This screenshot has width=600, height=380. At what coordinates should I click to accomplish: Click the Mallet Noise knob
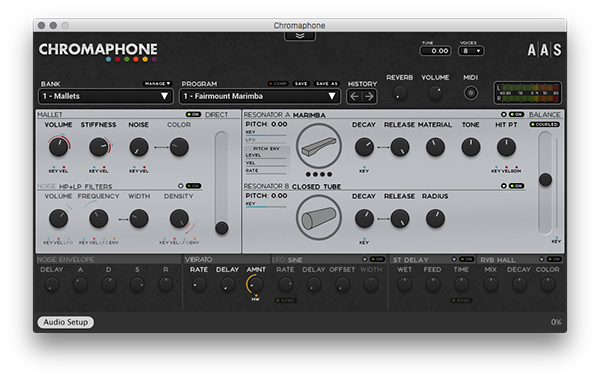coord(139,147)
